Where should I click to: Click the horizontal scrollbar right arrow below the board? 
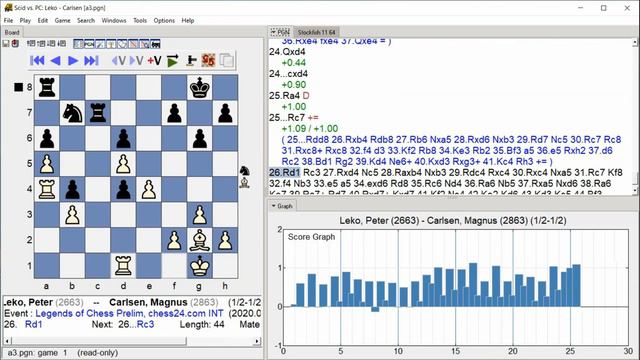tap(257, 341)
